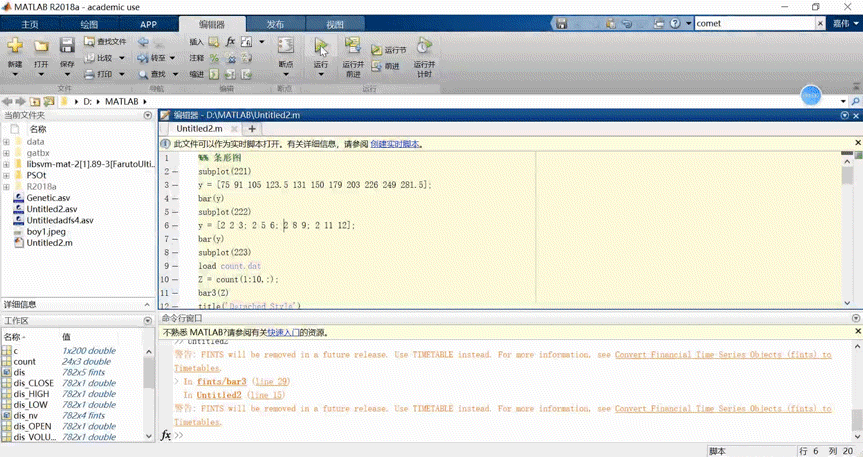Open the 断点 dropdown arrow

click(285, 74)
